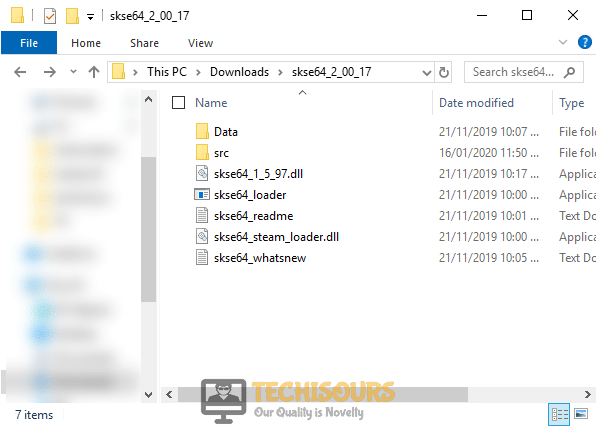597x427 pixels.
Task: Click the Properties quick access icon
Action: (x=50, y=16)
